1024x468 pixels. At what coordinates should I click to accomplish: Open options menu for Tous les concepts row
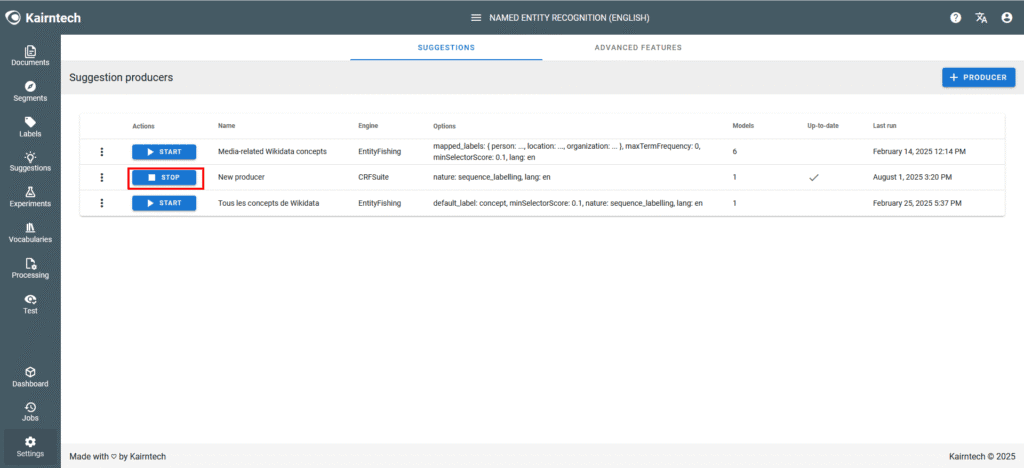click(x=101, y=203)
